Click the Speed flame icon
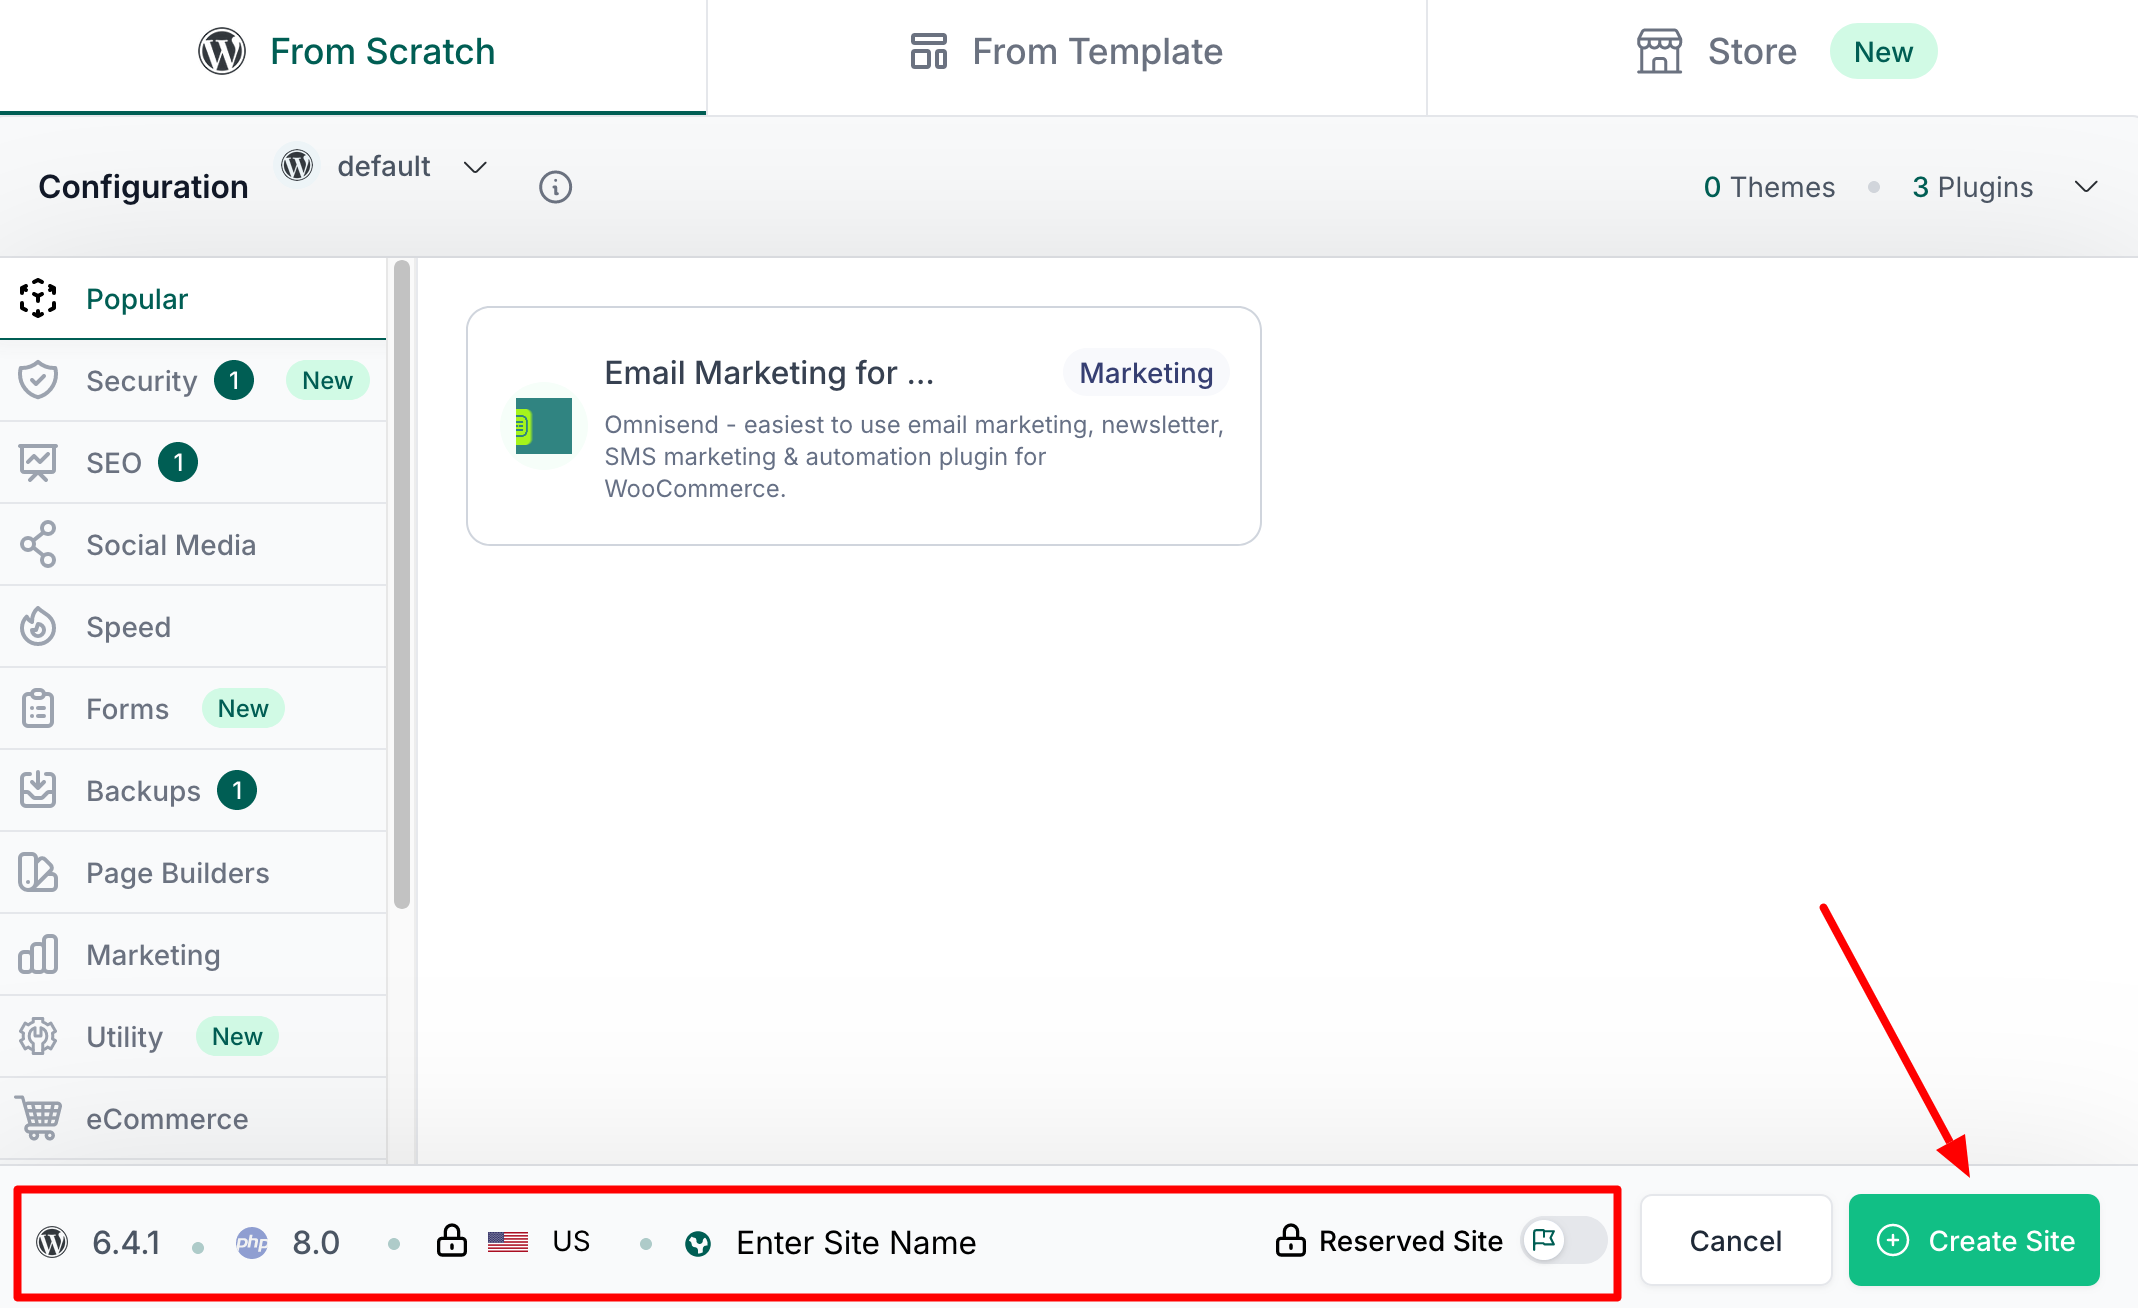This screenshot has width=2138, height=1308. click(x=38, y=626)
